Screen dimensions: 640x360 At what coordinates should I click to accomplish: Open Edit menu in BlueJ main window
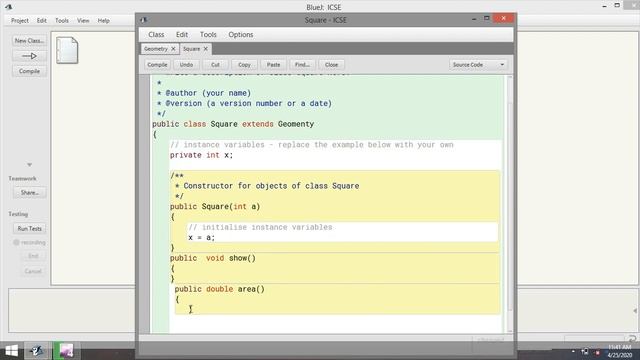click(42, 20)
